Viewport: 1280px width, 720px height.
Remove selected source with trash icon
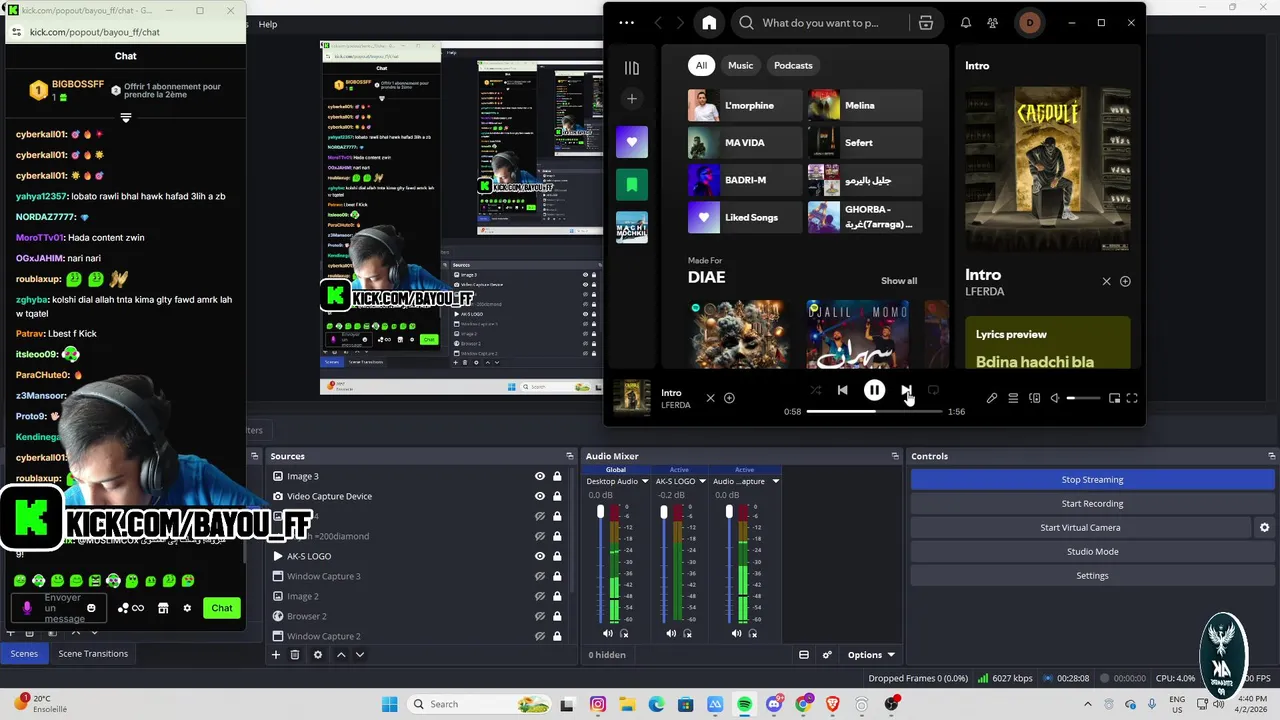pos(295,655)
